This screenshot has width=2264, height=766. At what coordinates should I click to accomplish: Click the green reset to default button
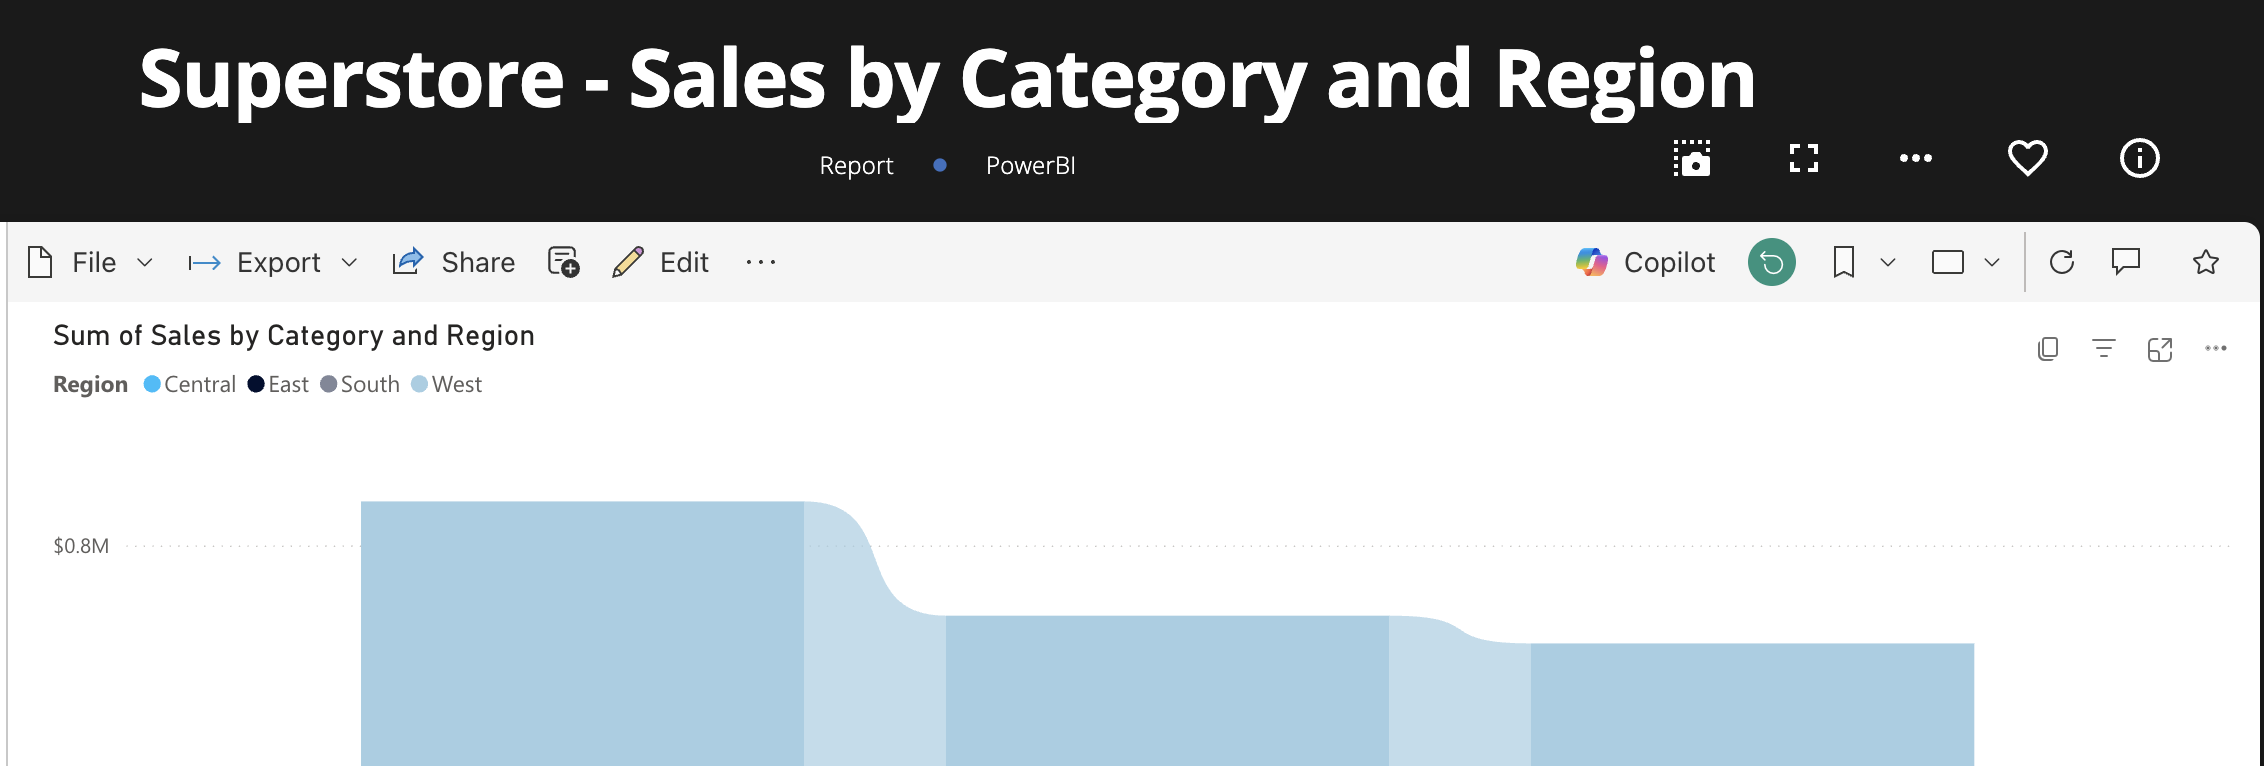pos(1771,262)
